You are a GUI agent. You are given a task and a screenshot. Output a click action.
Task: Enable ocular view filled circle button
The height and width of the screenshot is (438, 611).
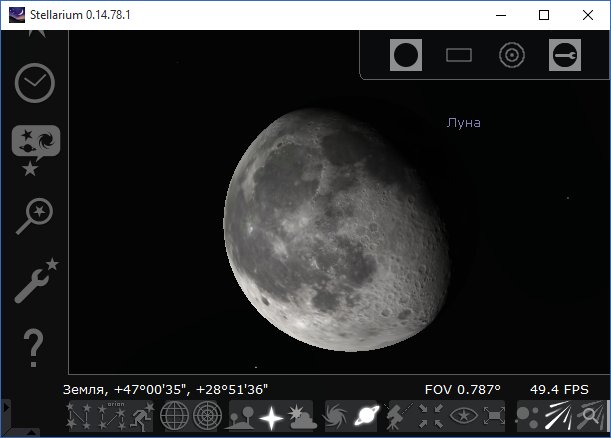pyautogui.click(x=405, y=55)
